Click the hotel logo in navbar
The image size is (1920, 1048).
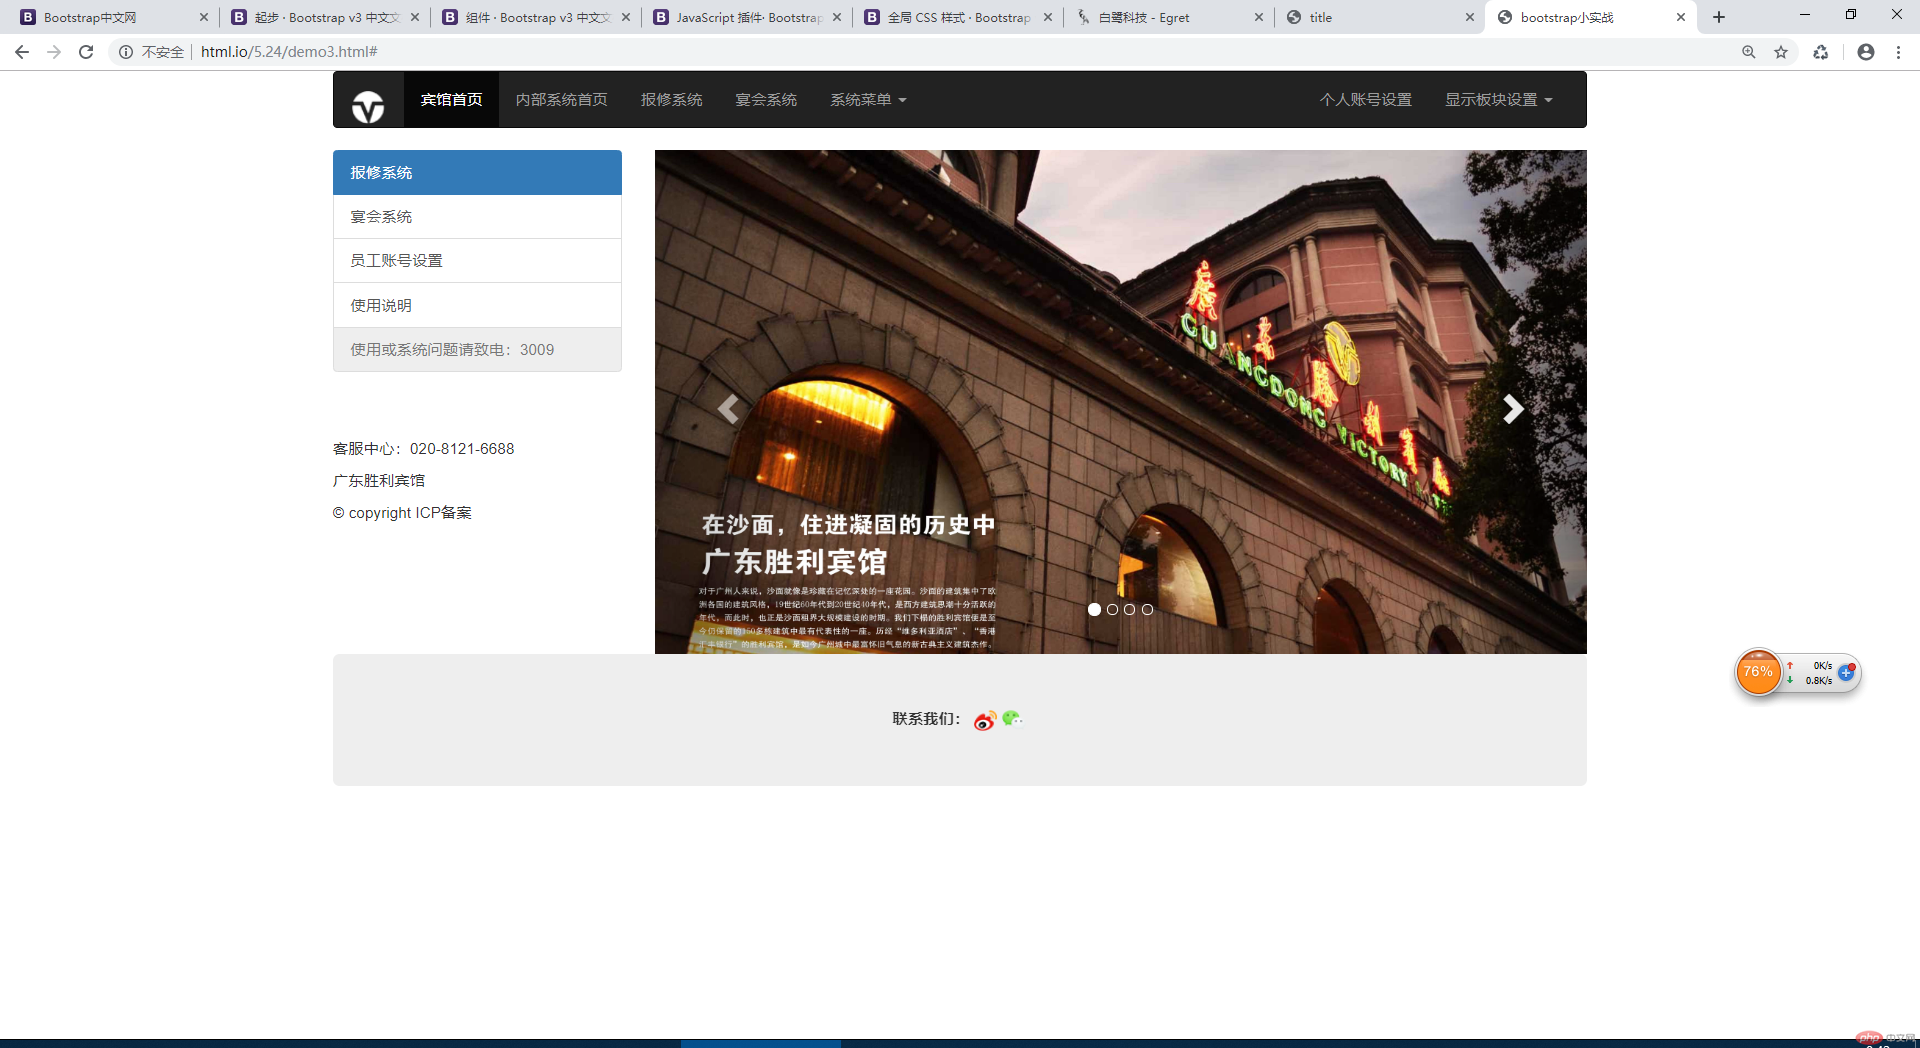[x=368, y=106]
